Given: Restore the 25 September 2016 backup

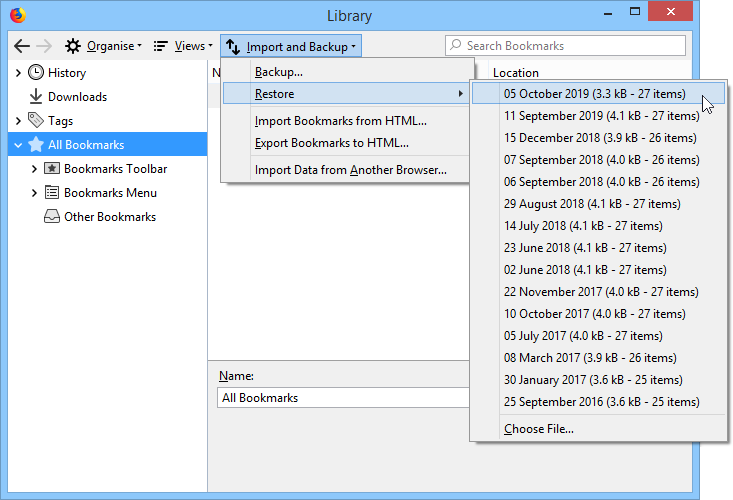Looking at the screenshot, I should [x=598, y=401].
